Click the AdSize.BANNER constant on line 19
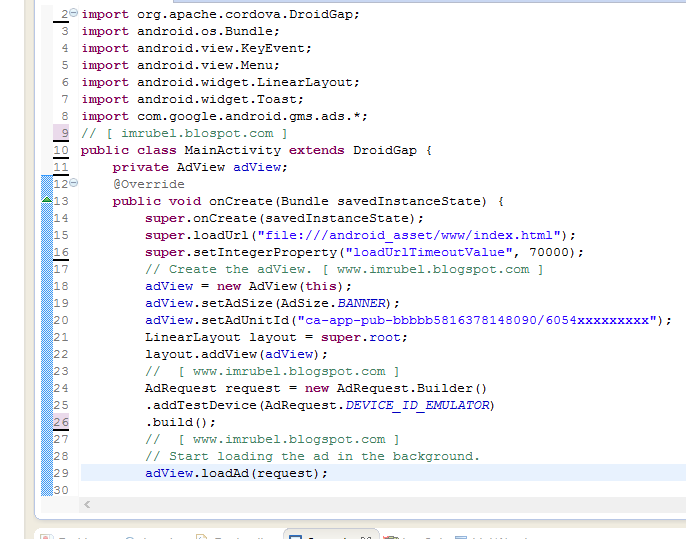The image size is (686, 539). (x=361, y=303)
